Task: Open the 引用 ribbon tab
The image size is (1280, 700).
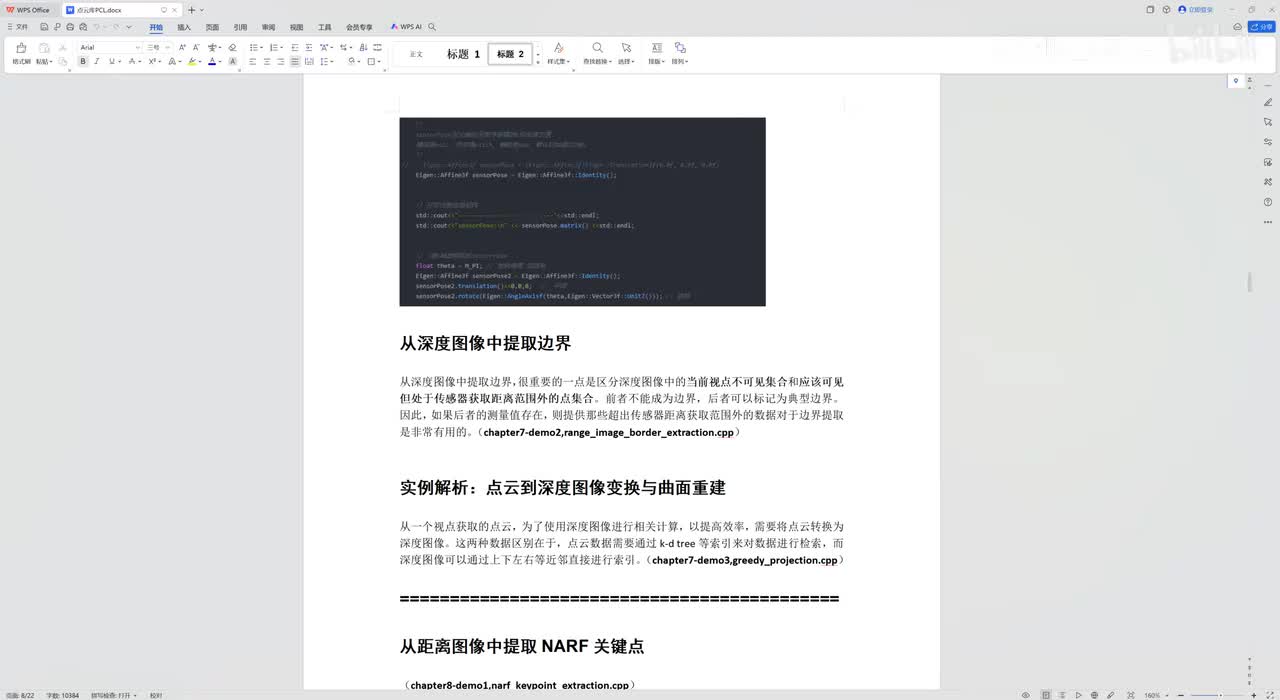Action: point(240,27)
